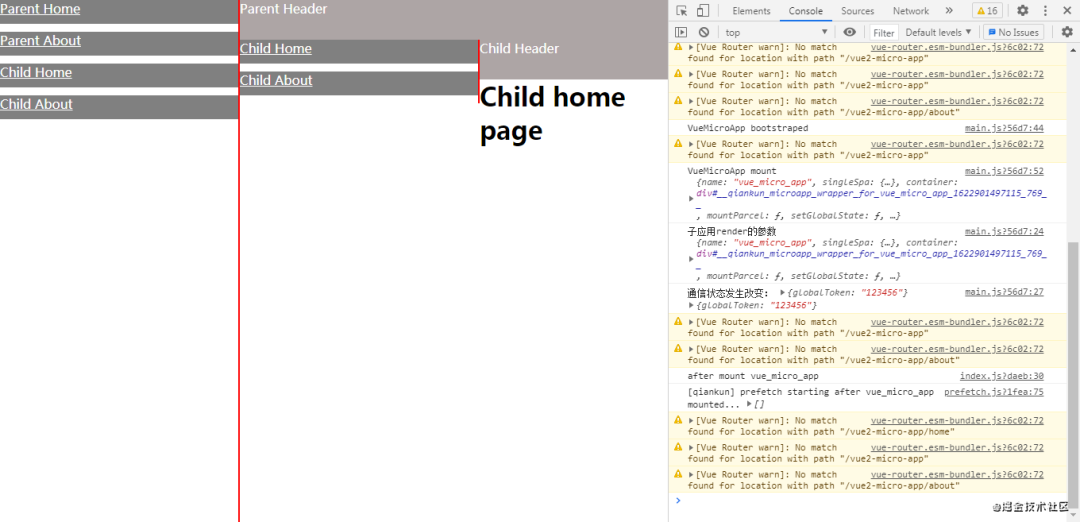Focus the console Filter input field

(884, 32)
